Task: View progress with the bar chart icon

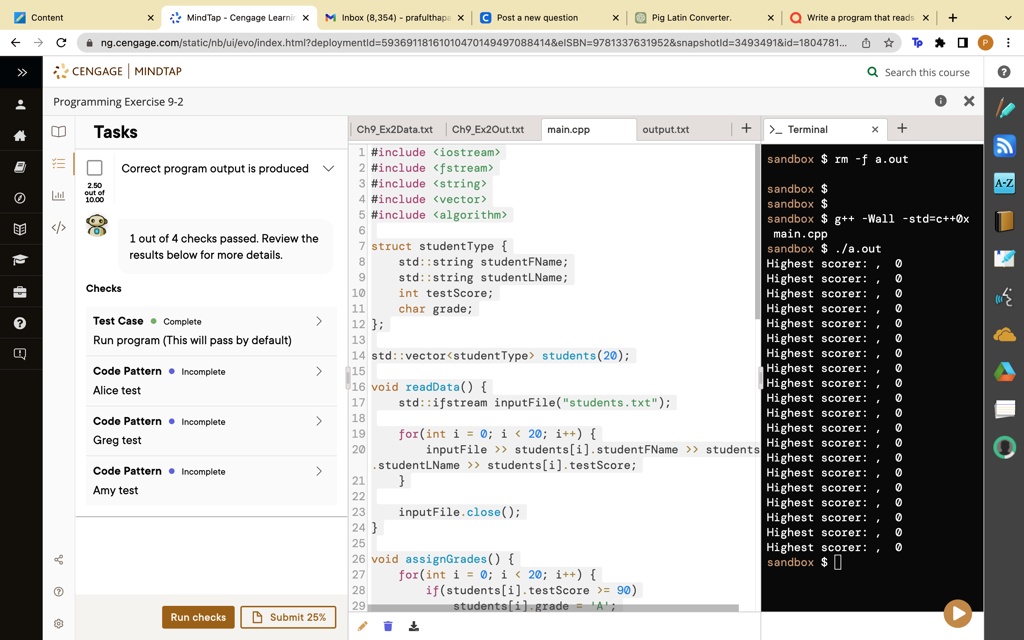Action: point(58,194)
